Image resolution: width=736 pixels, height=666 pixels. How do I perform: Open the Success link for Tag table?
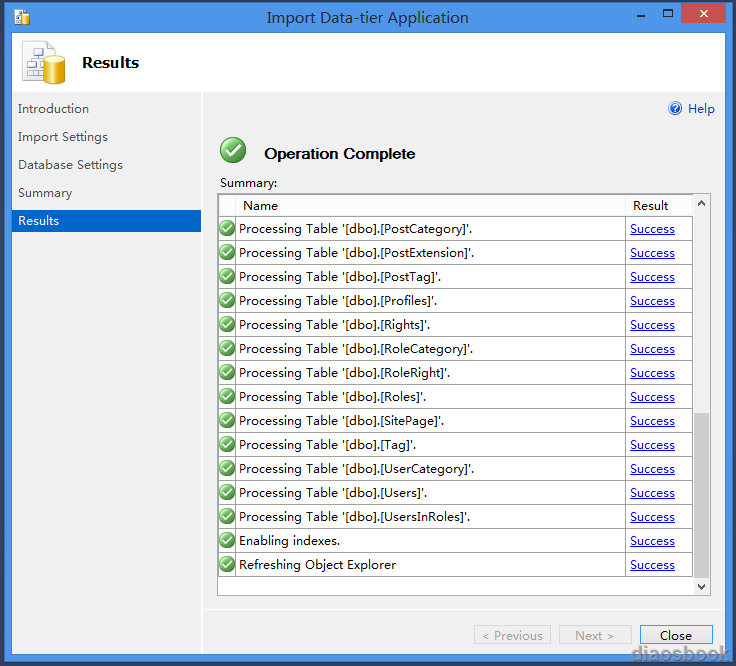[652, 445]
